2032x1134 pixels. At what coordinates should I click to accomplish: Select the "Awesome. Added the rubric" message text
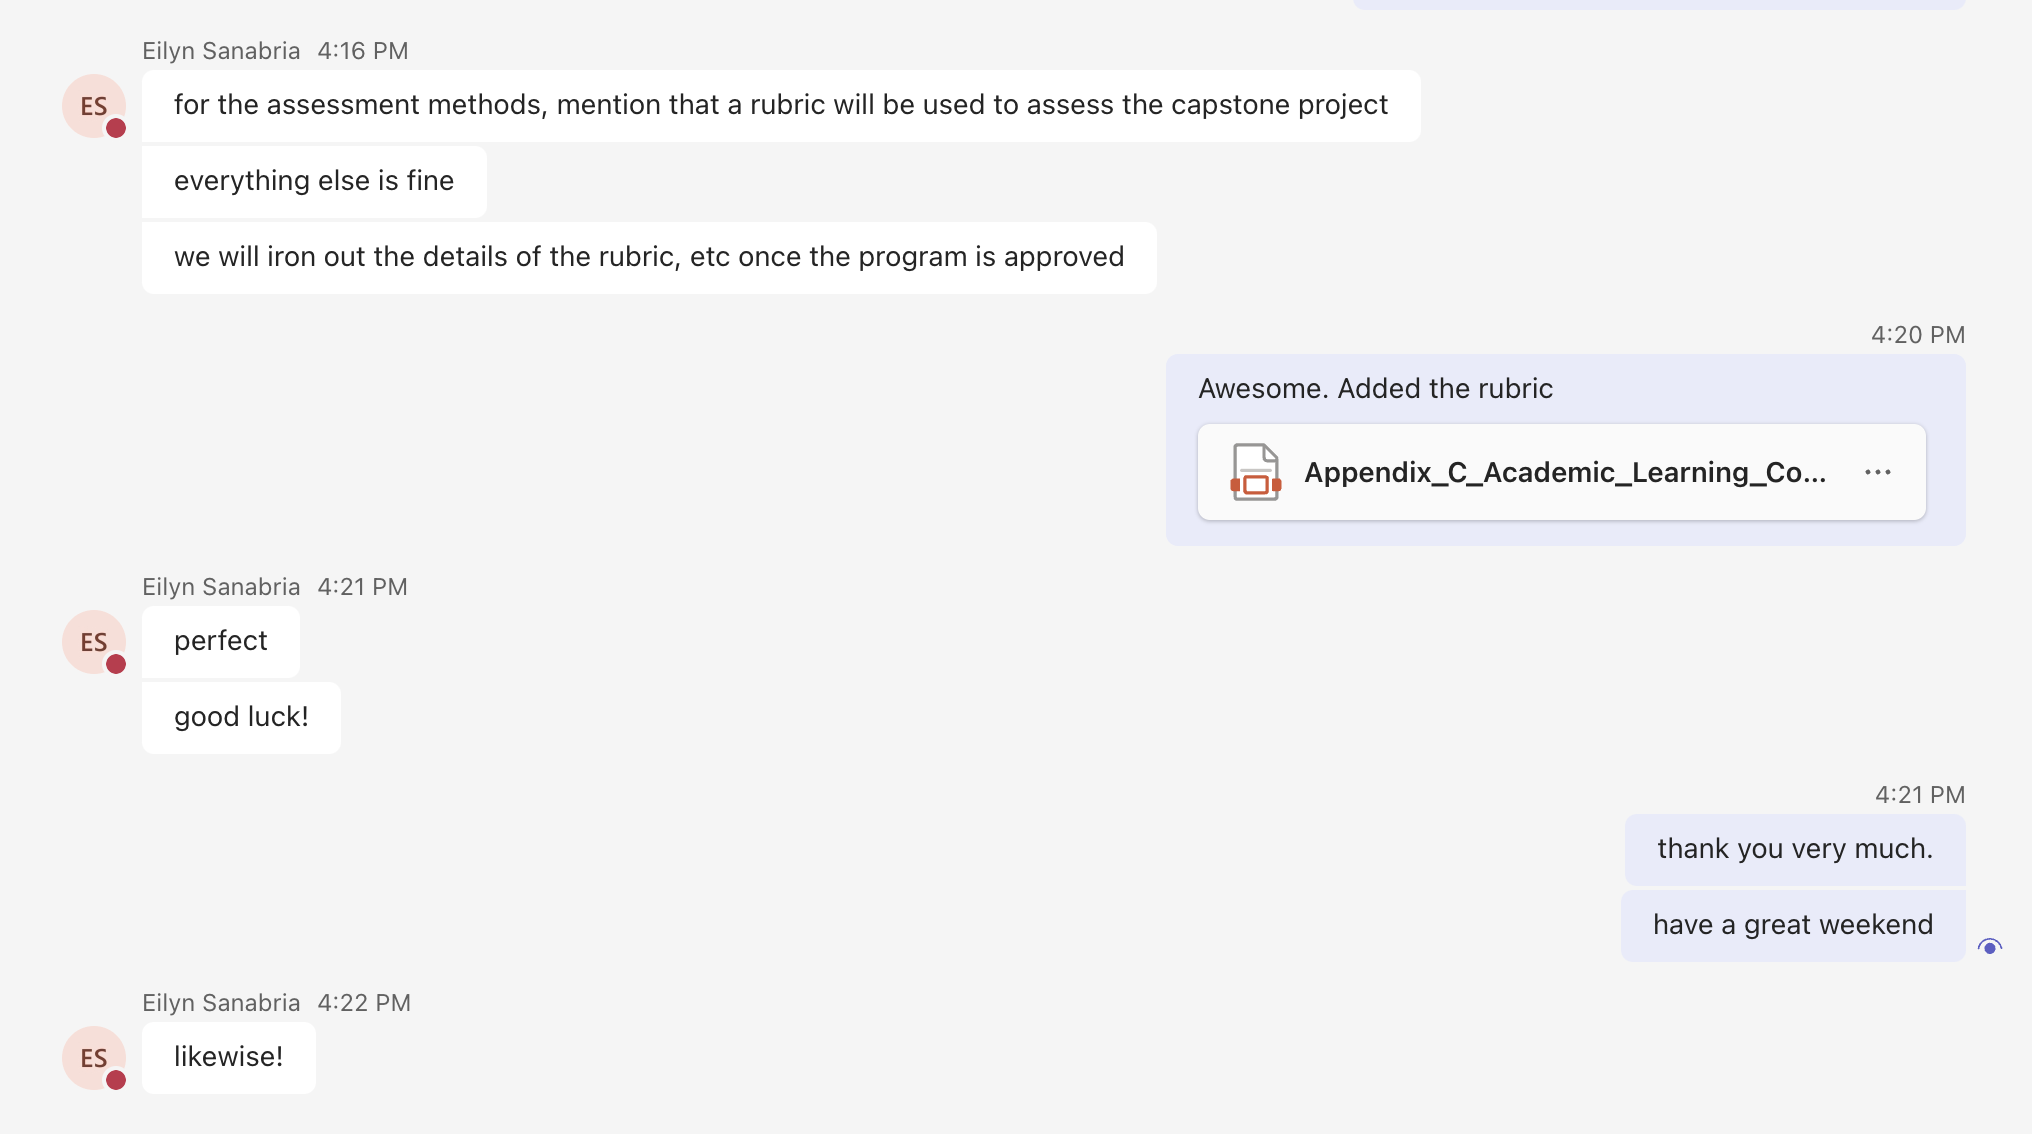[x=1375, y=389]
